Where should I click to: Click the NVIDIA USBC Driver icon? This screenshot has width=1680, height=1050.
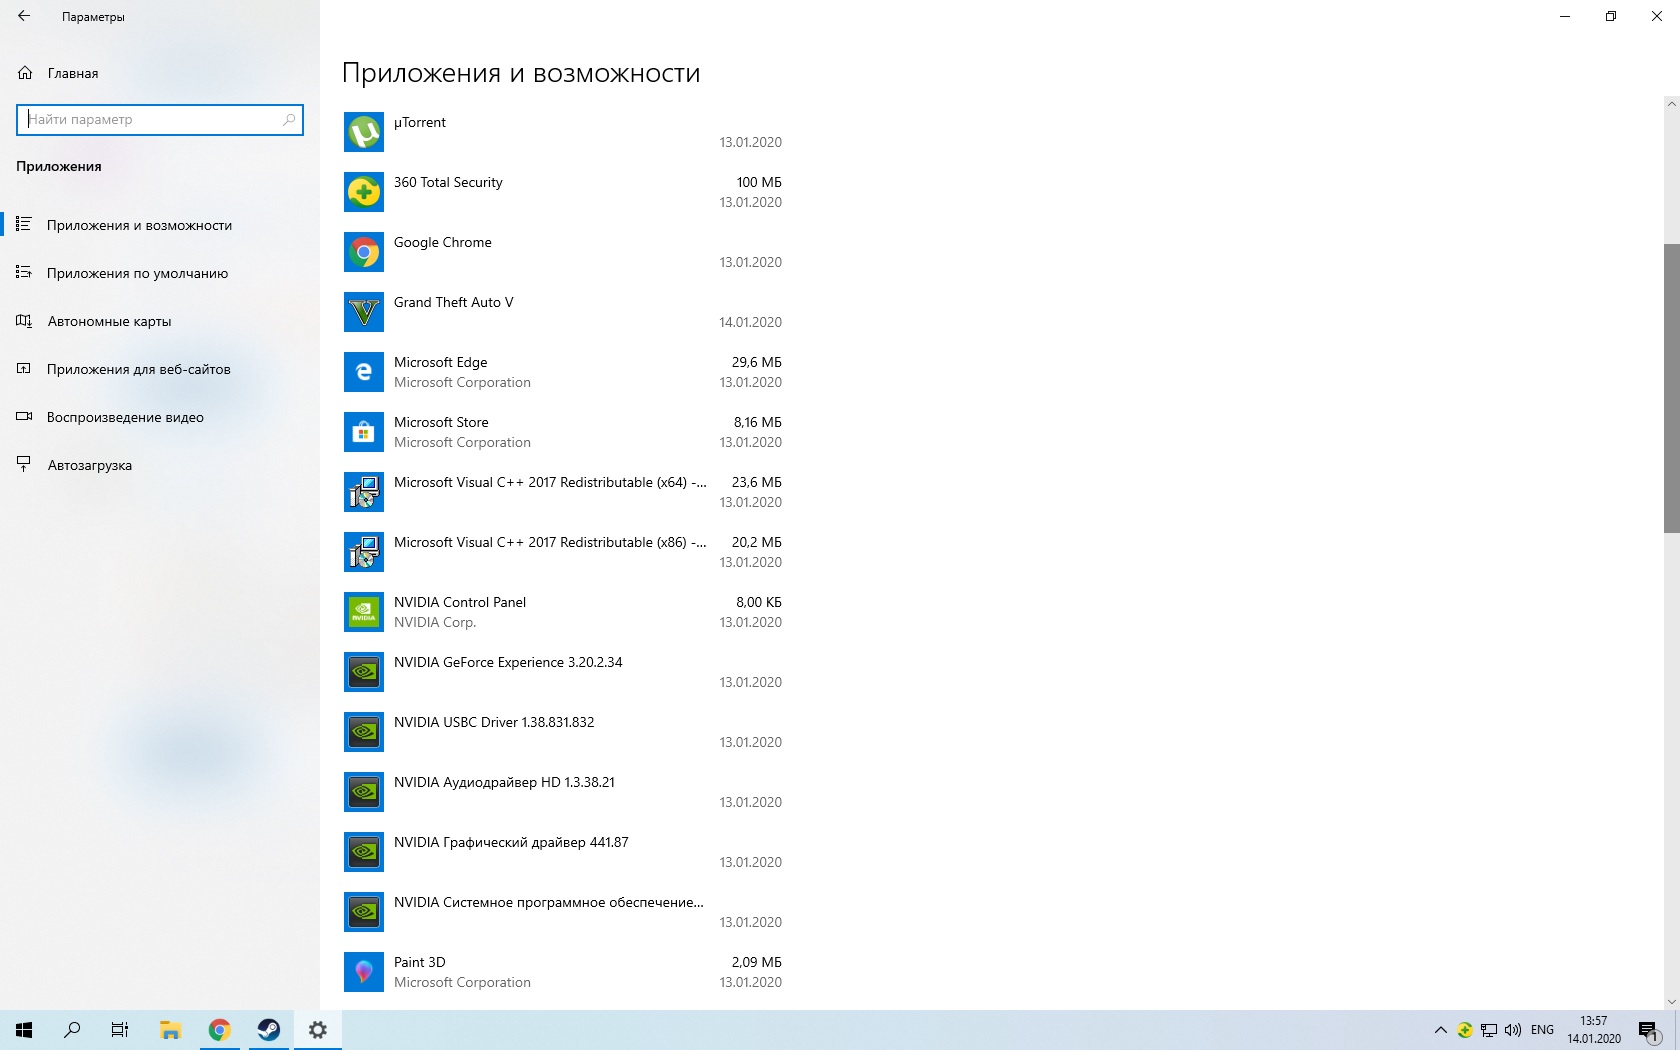coord(364,732)
